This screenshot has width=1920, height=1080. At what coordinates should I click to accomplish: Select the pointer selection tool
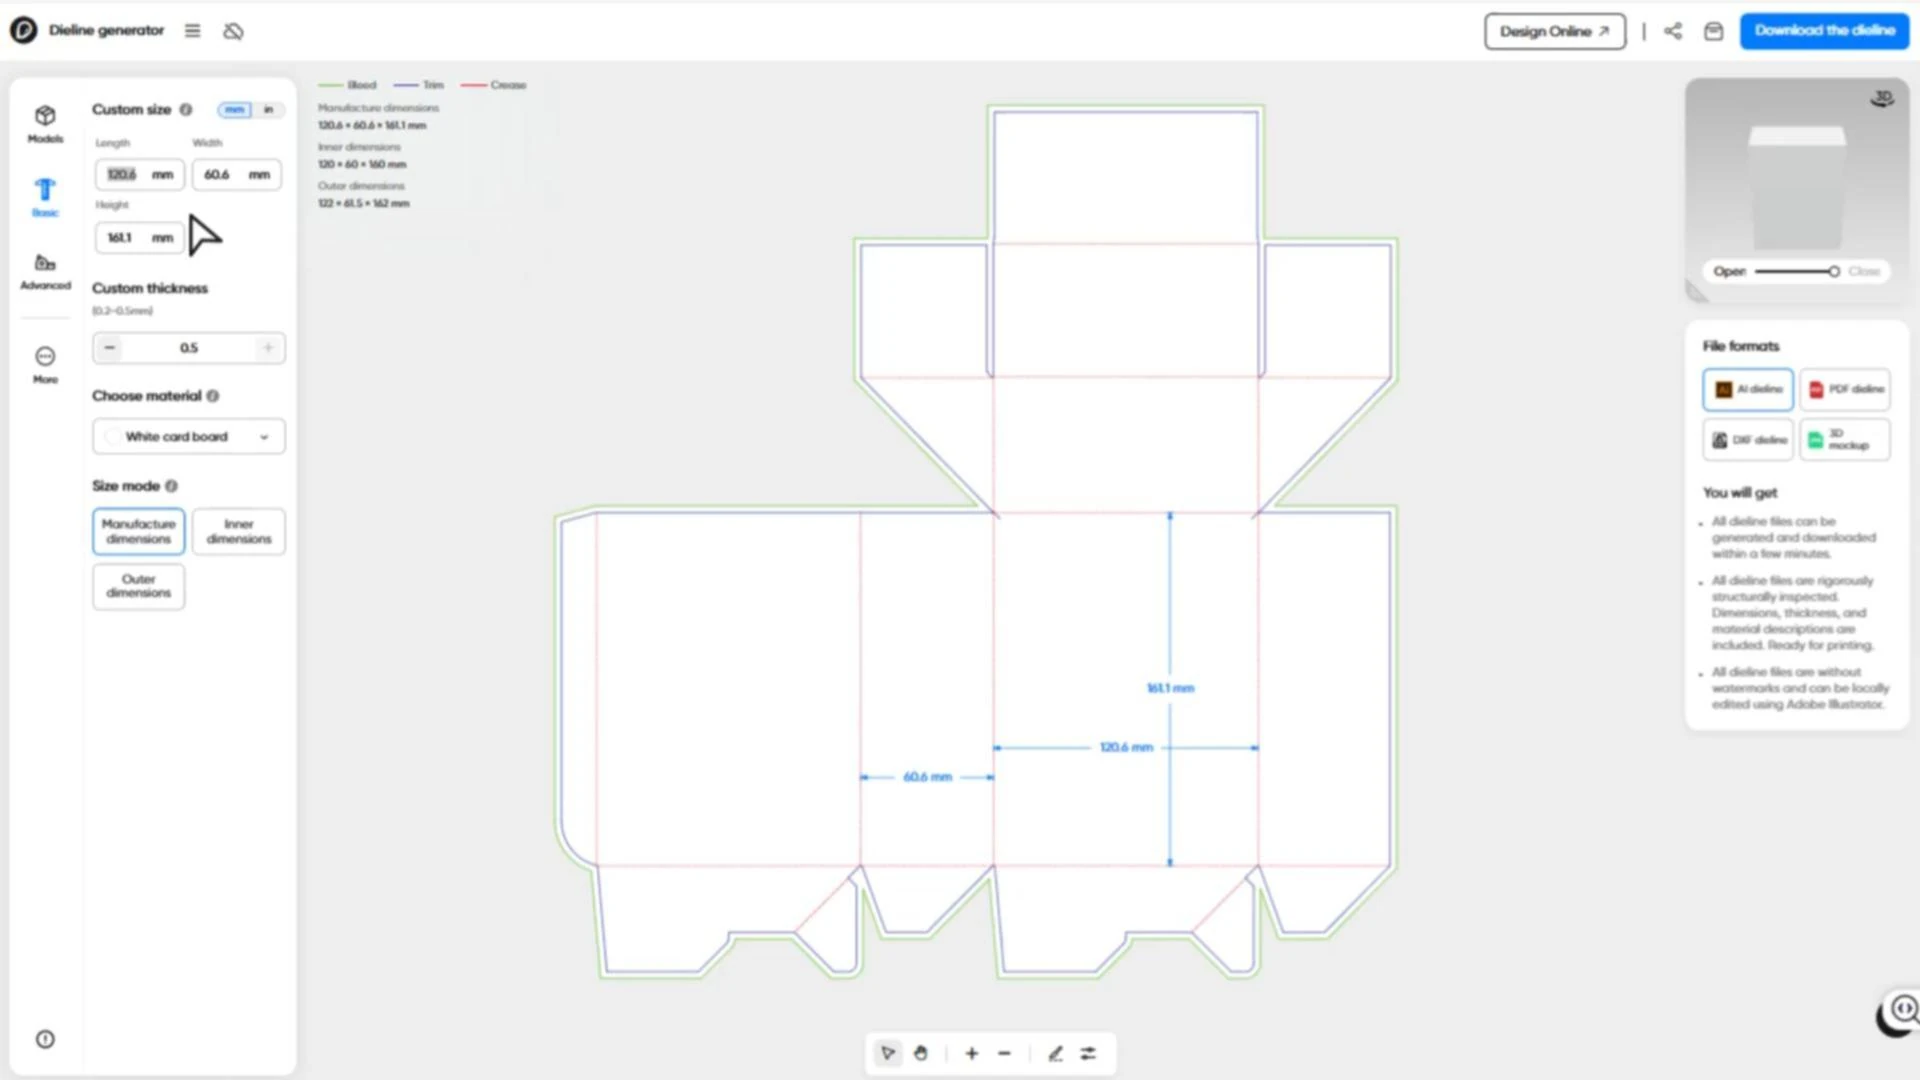887,1053
